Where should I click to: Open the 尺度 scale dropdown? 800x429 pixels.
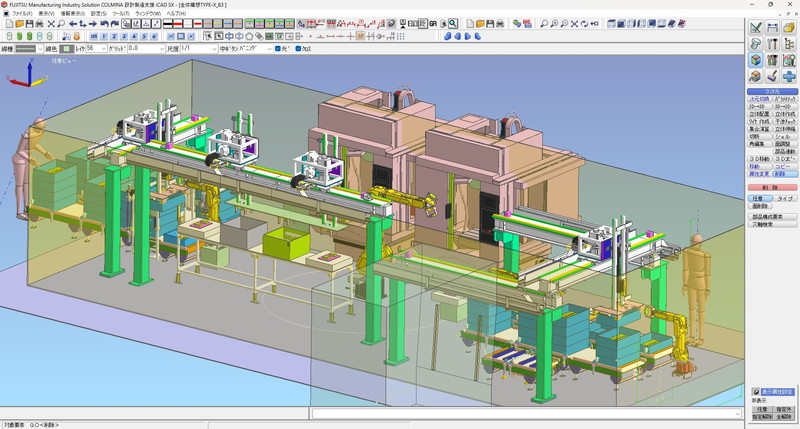pos(213,48)
